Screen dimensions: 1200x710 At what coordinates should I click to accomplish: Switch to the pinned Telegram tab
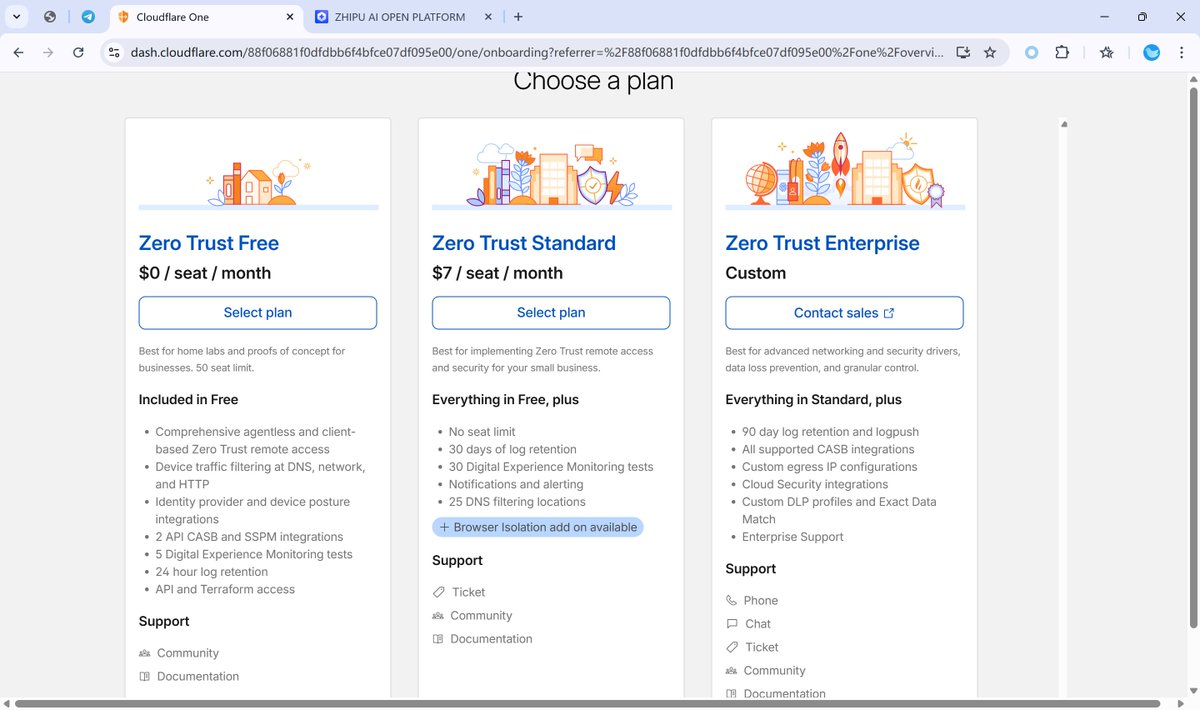click(88, 17)
